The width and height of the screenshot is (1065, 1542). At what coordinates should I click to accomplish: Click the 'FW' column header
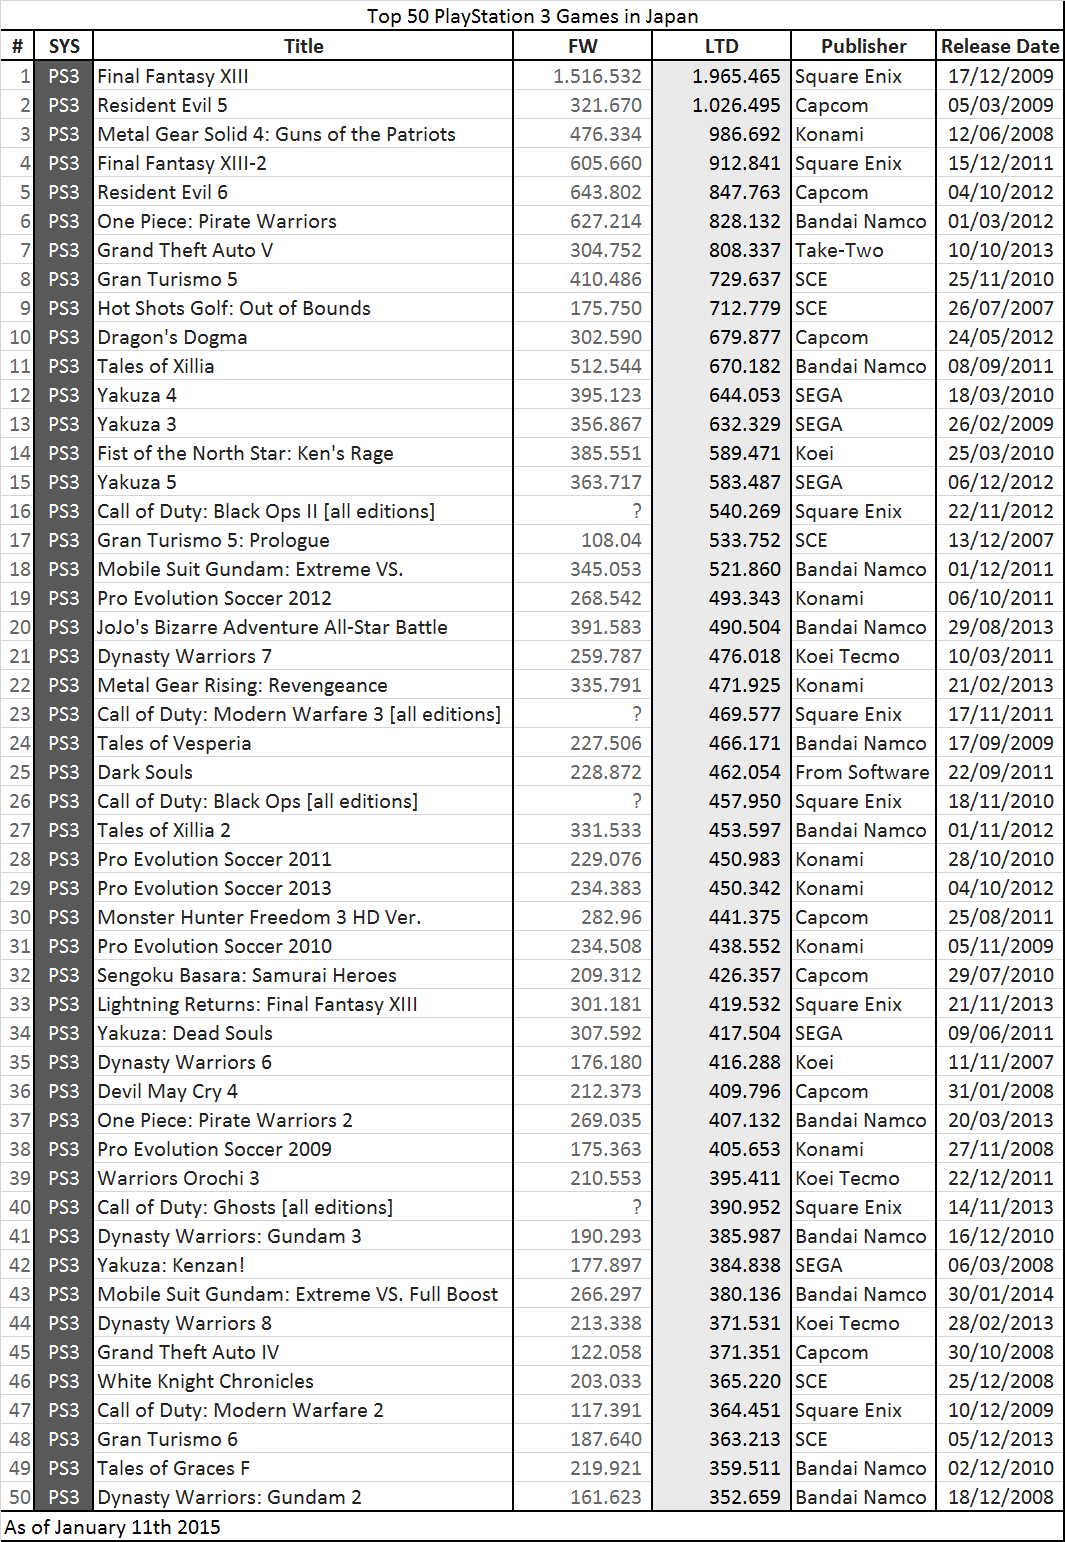(x=582, y=46)
